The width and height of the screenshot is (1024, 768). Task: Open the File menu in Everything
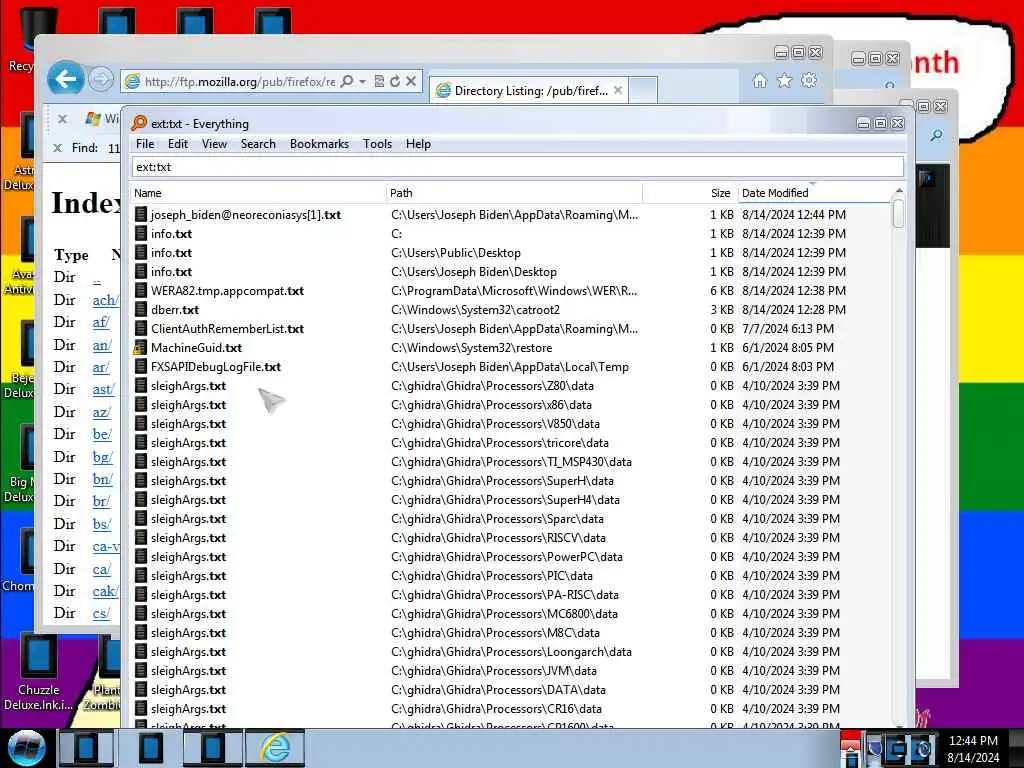[145, 144]
